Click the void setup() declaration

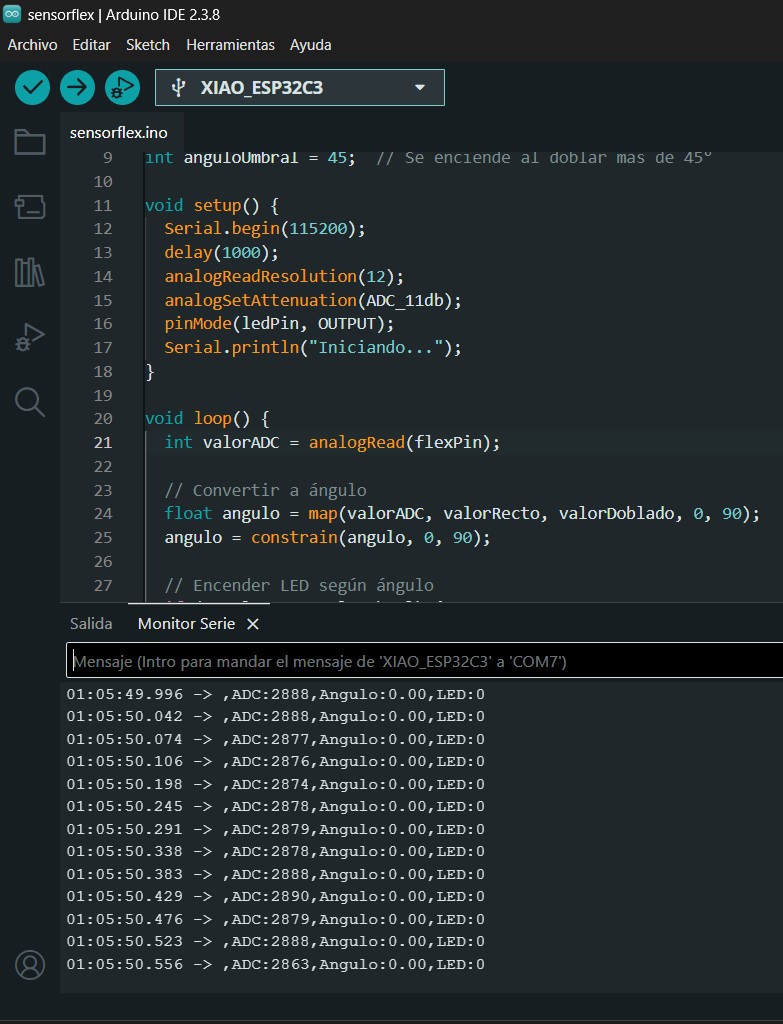[212, 206]
